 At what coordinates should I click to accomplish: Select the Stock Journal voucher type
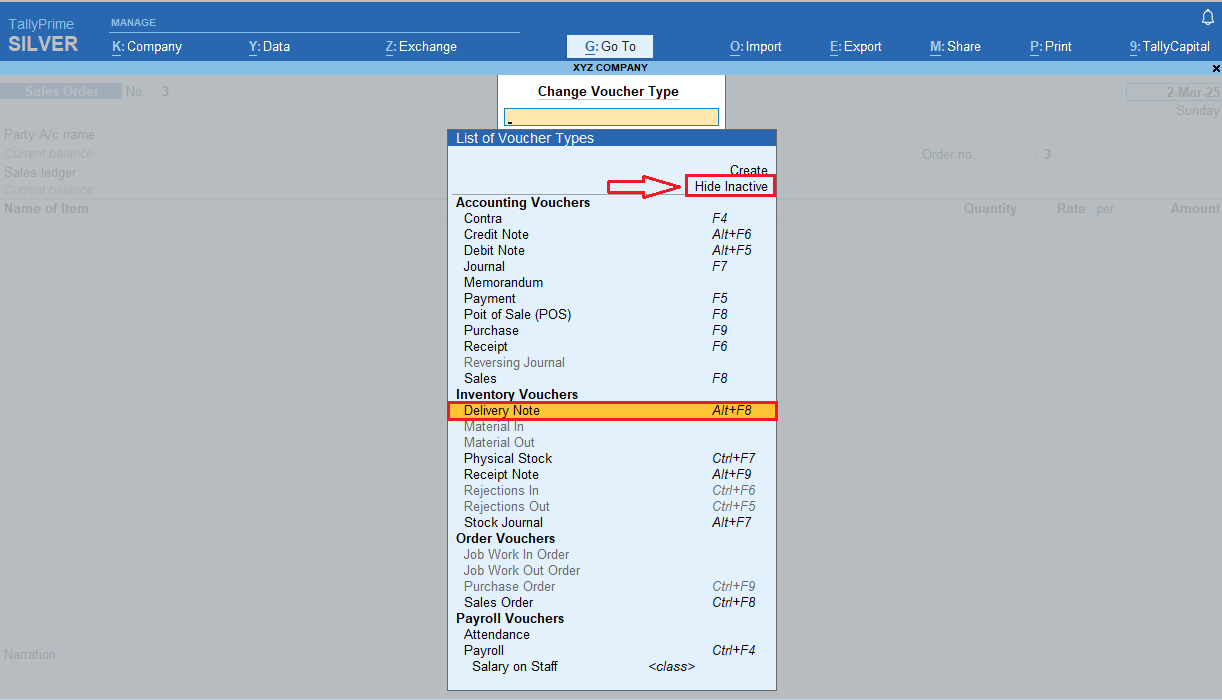503,522
